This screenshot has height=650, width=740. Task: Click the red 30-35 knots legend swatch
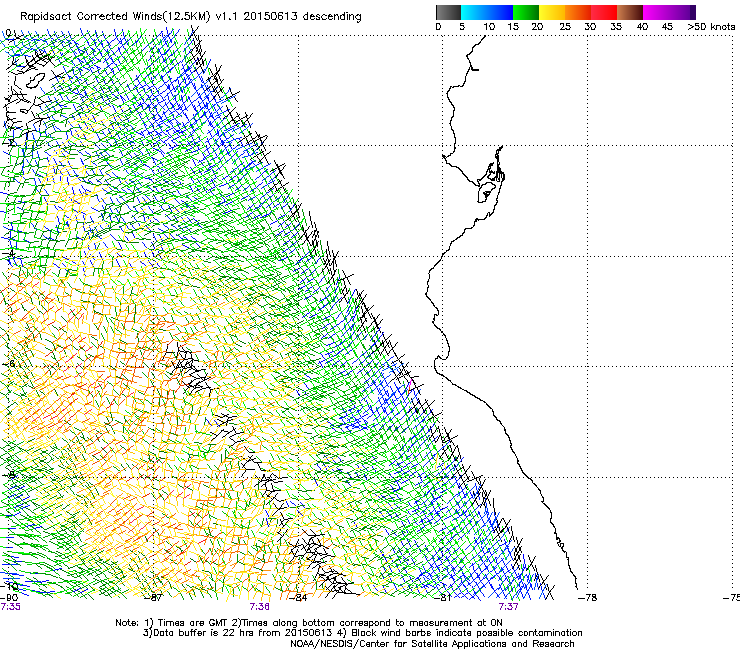[x=604, y=12]
